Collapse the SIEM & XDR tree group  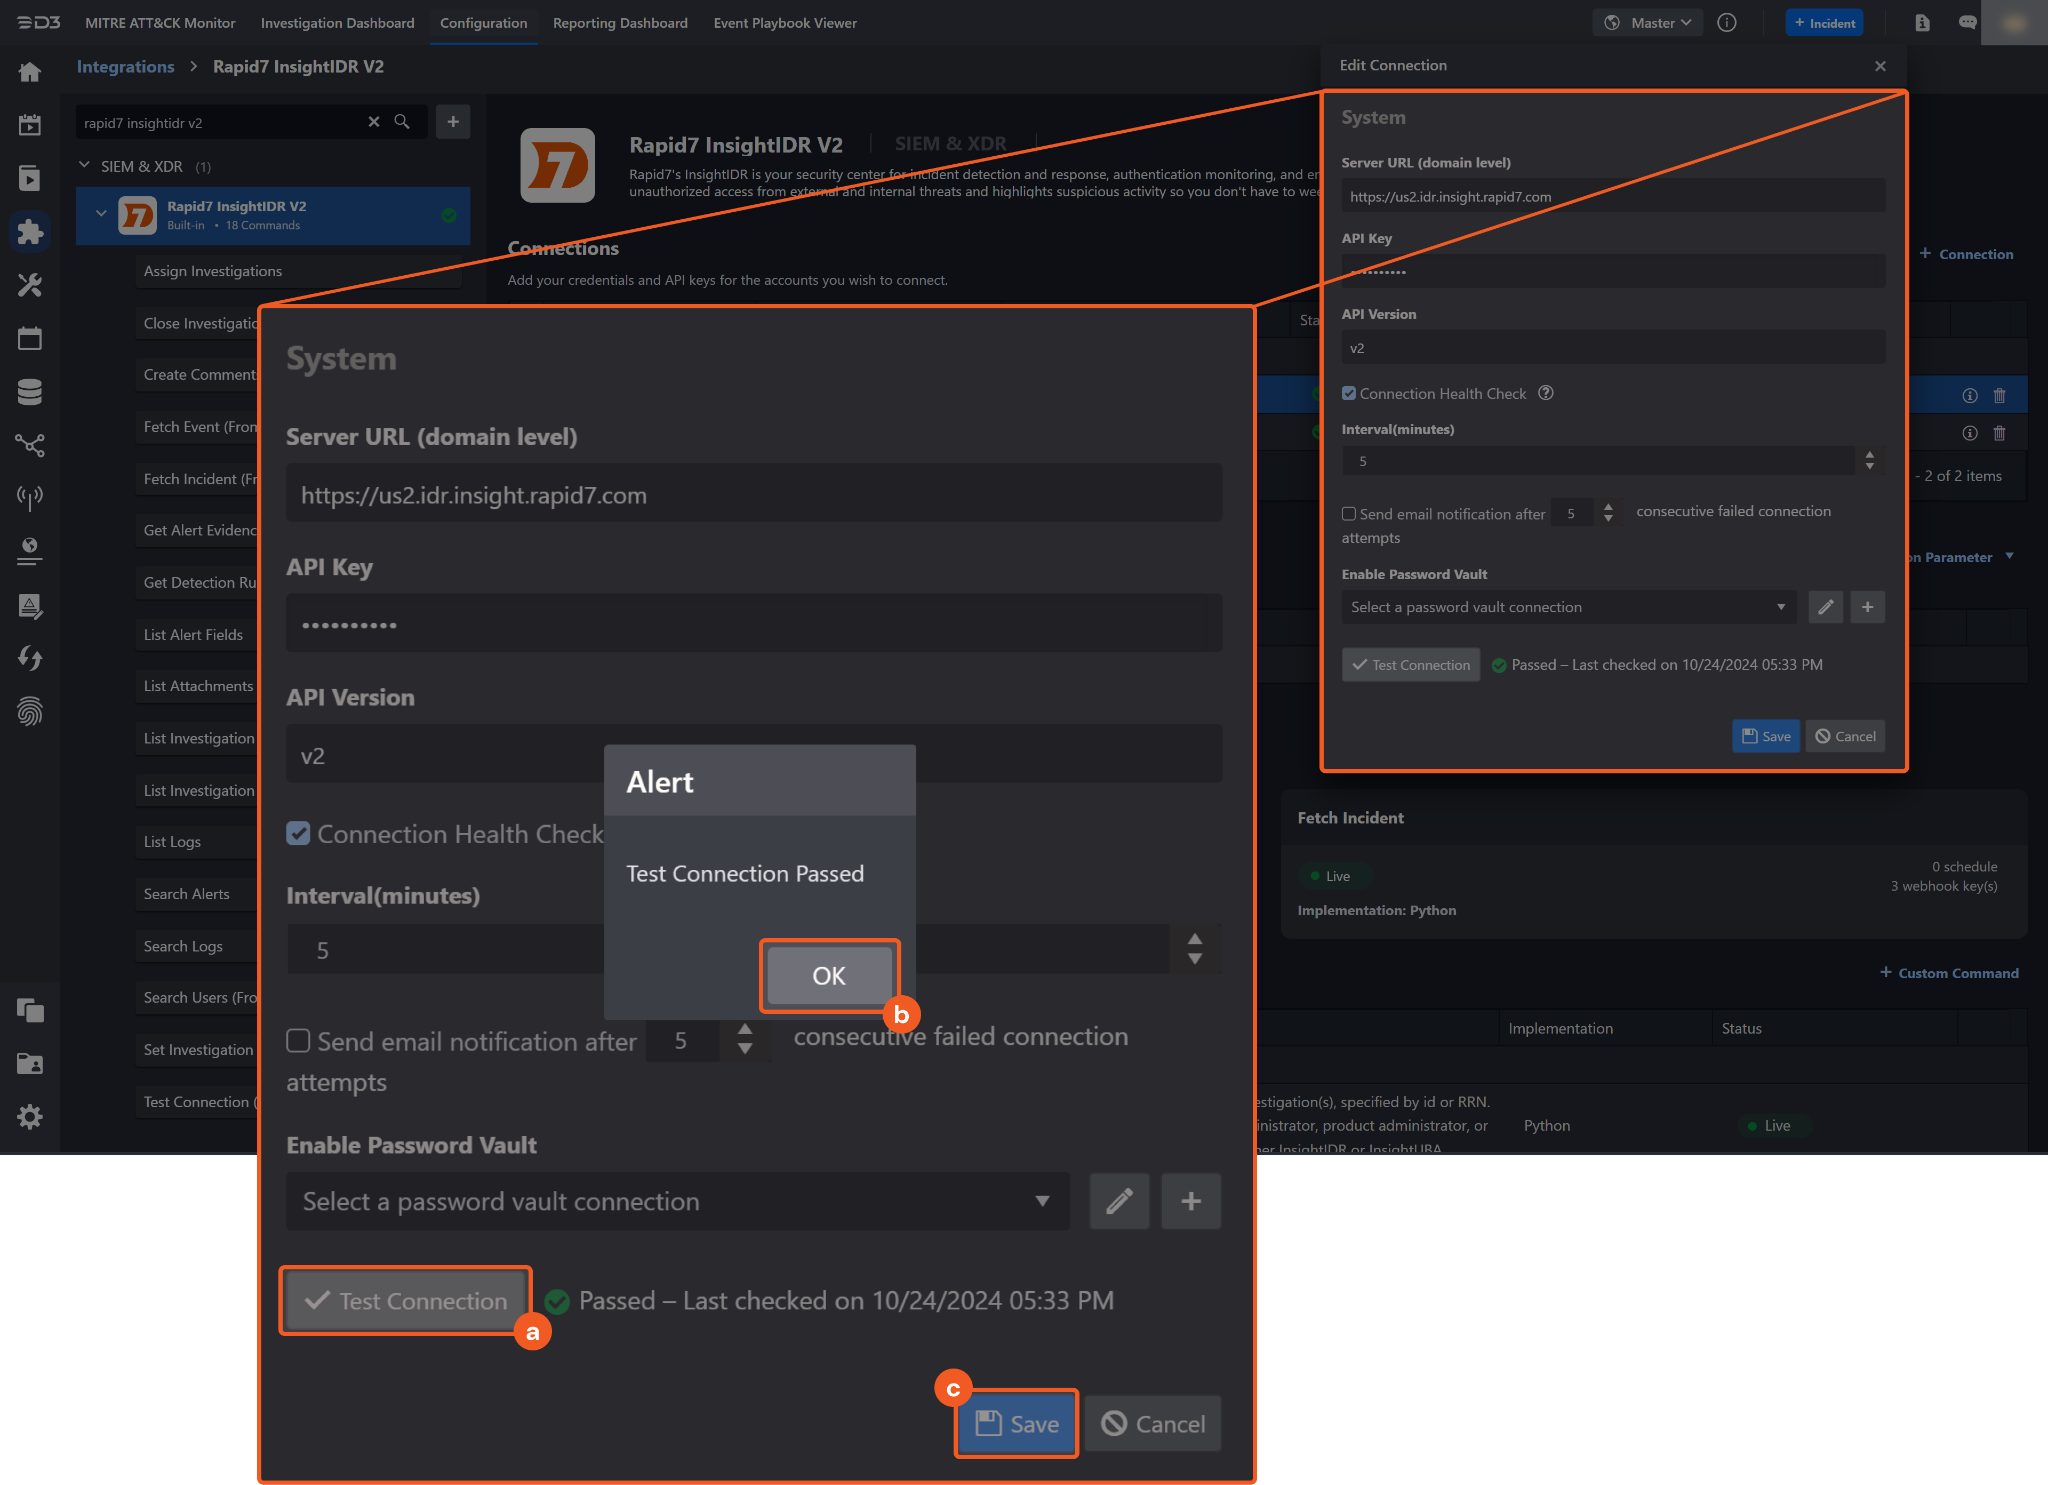(84, 166)
